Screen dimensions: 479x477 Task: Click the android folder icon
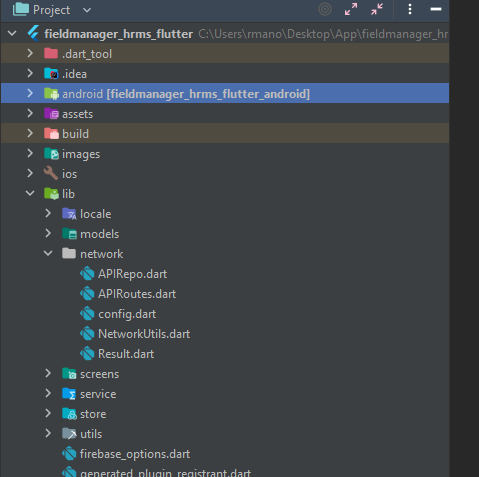tap(51, 94)
